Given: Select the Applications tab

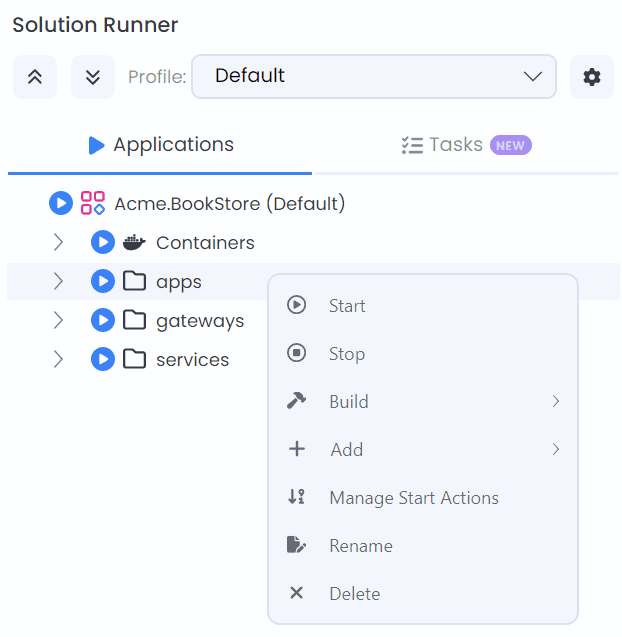Looking at the screenshot, I should 161,145.
